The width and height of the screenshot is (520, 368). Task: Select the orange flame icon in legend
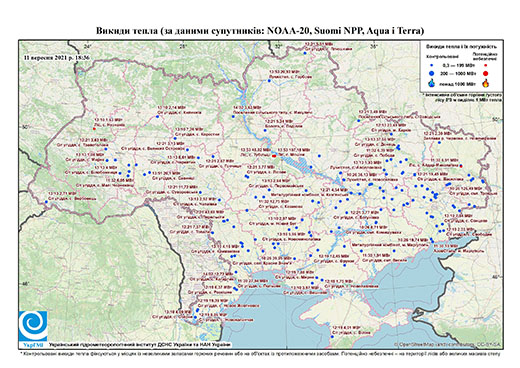point(486,83)
